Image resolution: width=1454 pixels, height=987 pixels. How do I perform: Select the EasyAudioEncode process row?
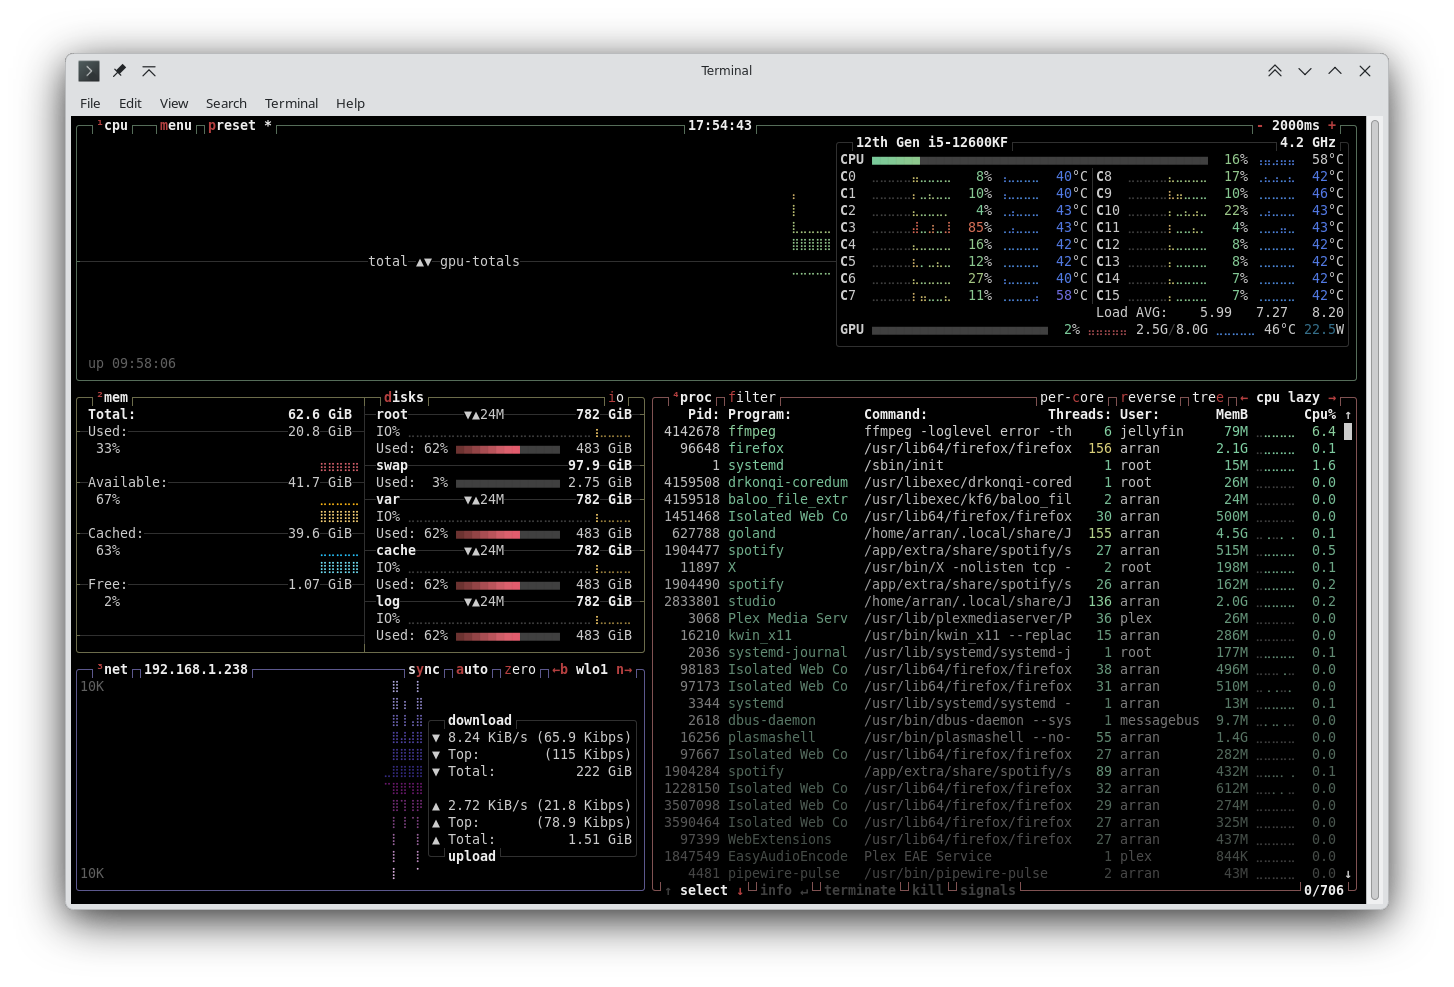point(1000,857)
